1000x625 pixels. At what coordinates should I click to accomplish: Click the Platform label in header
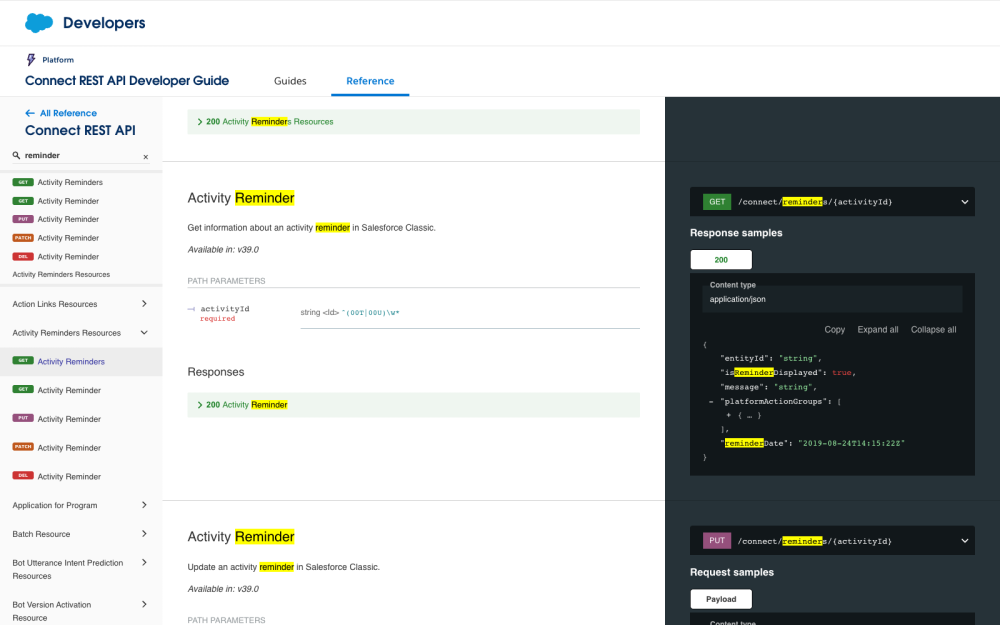pos(58,60)
